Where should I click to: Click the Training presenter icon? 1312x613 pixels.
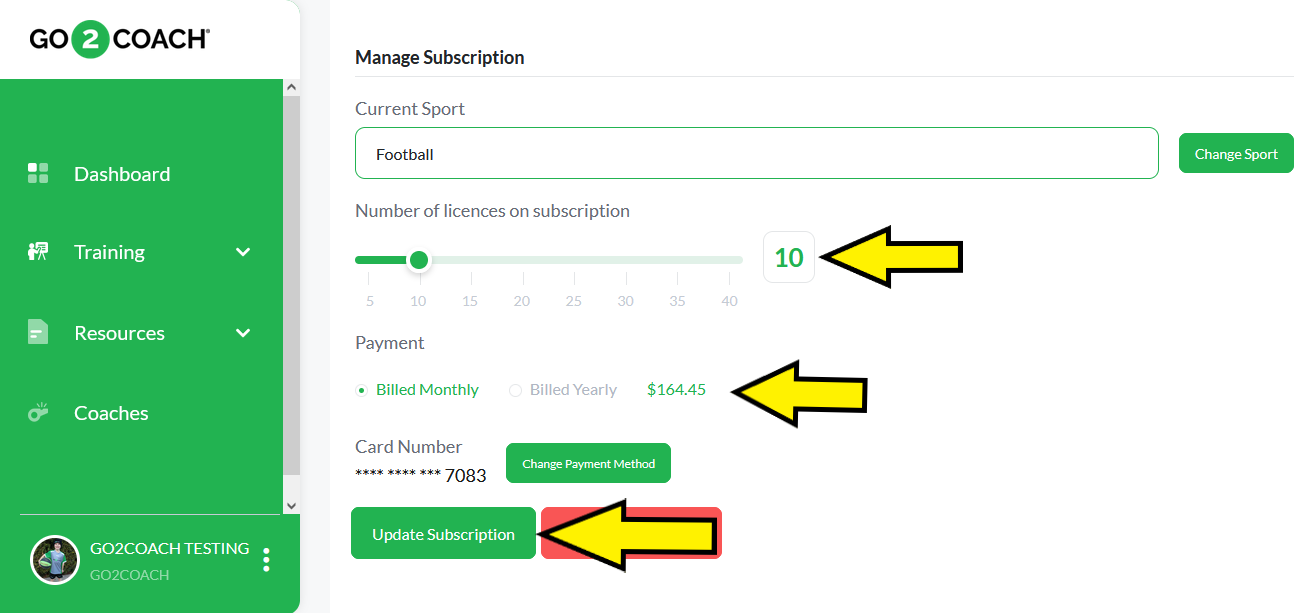(38, 252)
